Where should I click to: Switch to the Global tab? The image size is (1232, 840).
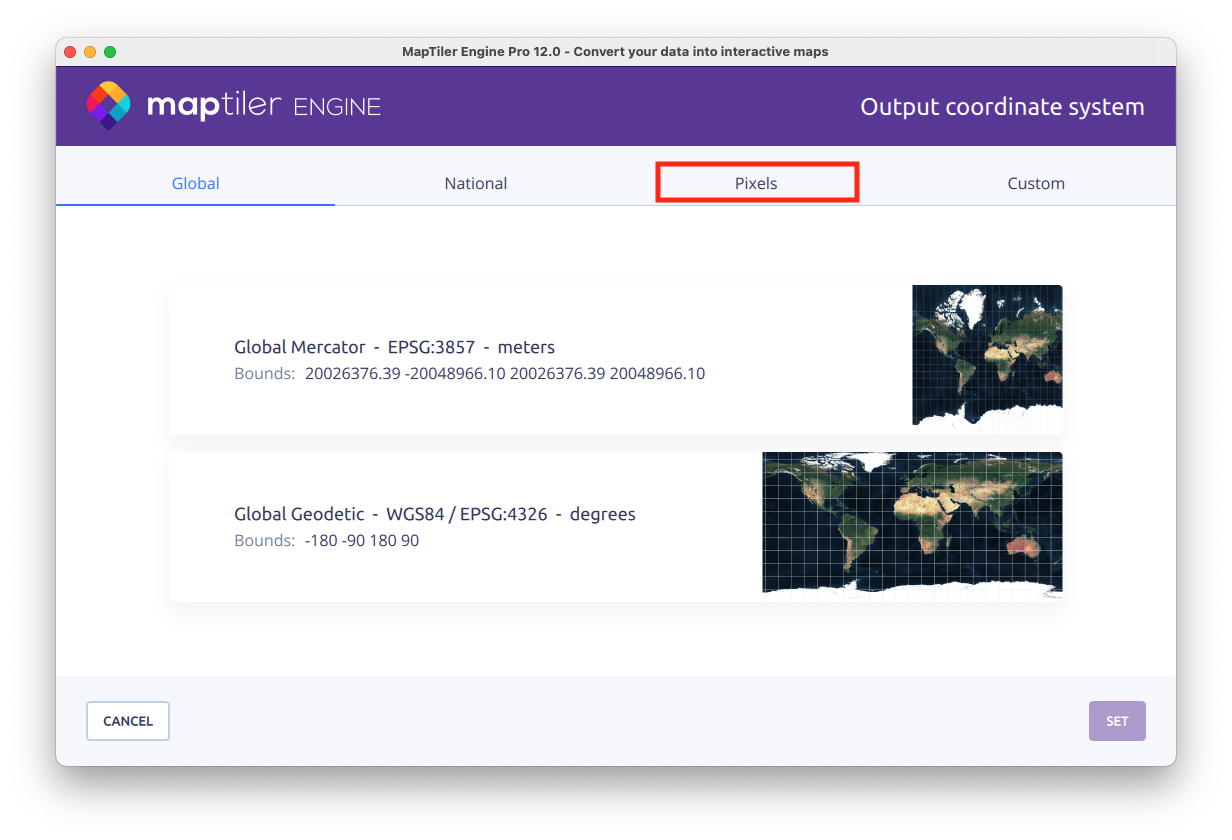click(196, 183)
